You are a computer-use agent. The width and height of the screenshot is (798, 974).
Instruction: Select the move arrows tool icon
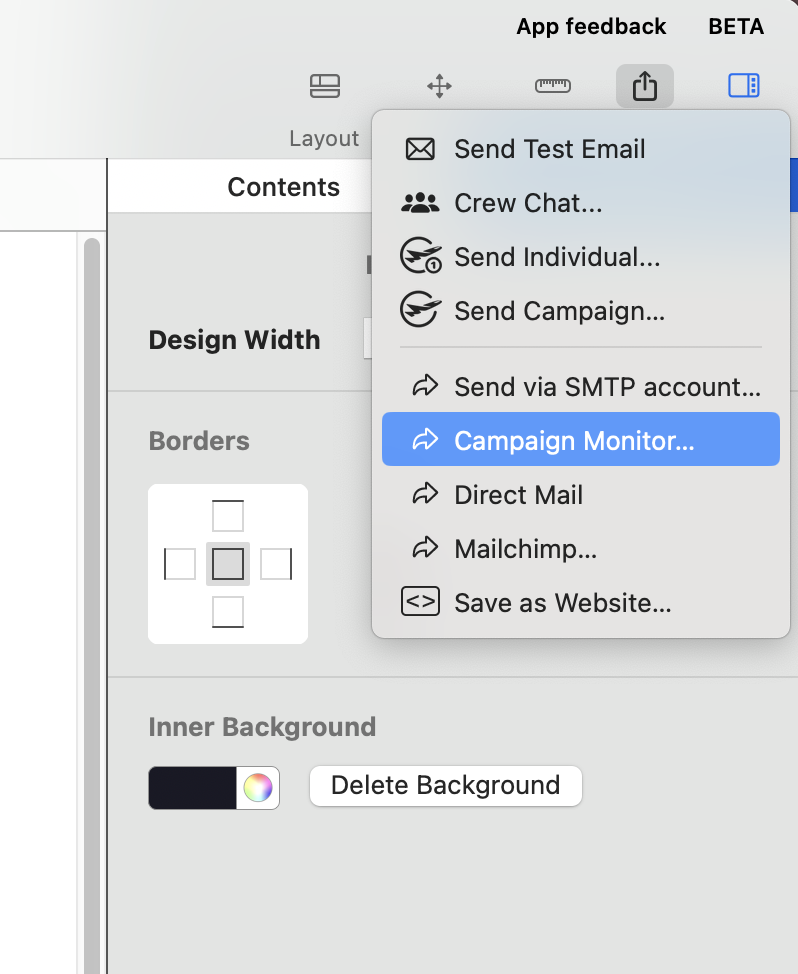[x=439, y=86]
